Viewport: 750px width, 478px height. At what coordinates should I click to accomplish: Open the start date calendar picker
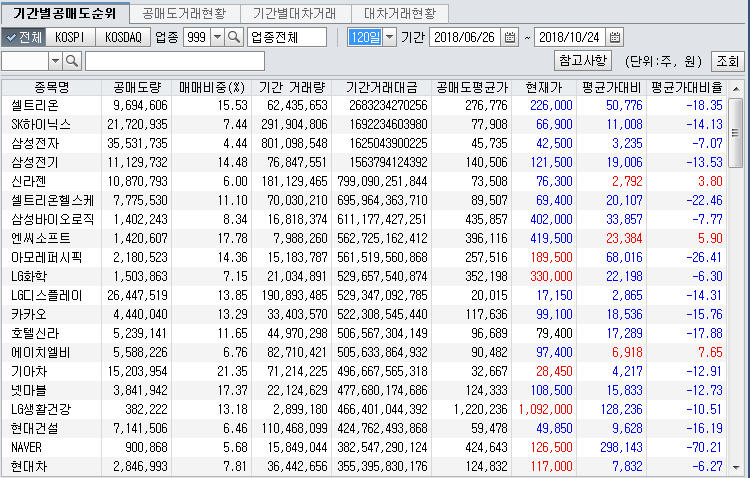pos(510,38)
